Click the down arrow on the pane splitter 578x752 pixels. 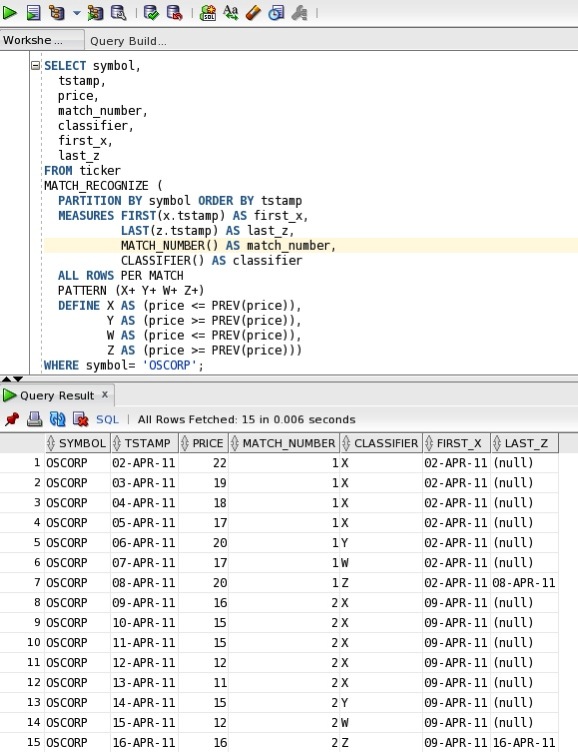[x=18, y=379]
